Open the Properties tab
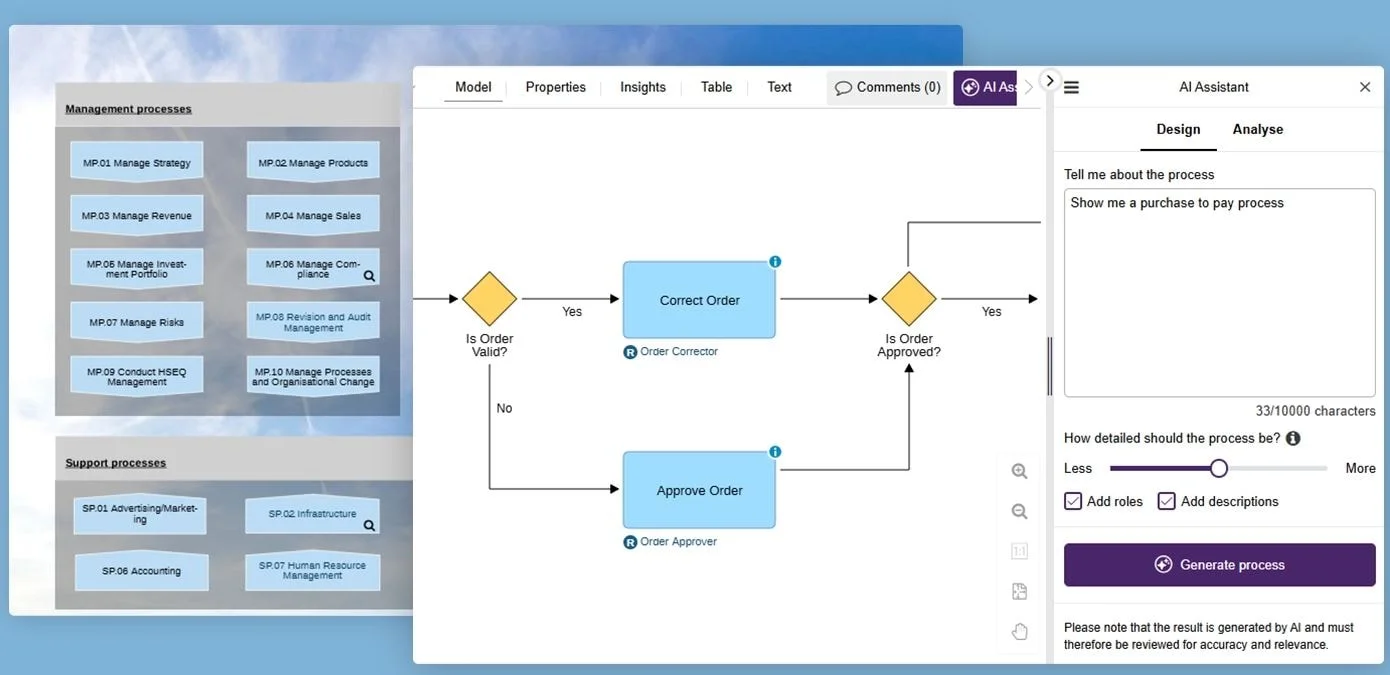The height and width of the screenshot is (675, 1390). 555,87
